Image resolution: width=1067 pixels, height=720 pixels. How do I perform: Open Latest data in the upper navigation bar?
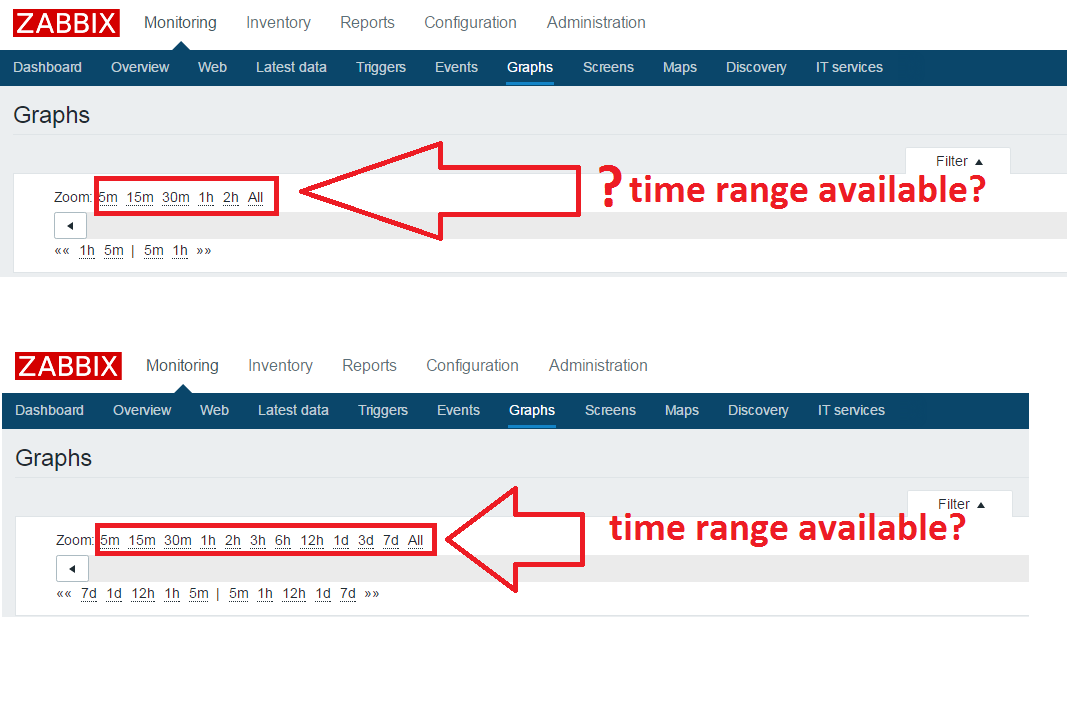(x=291, y=67)
